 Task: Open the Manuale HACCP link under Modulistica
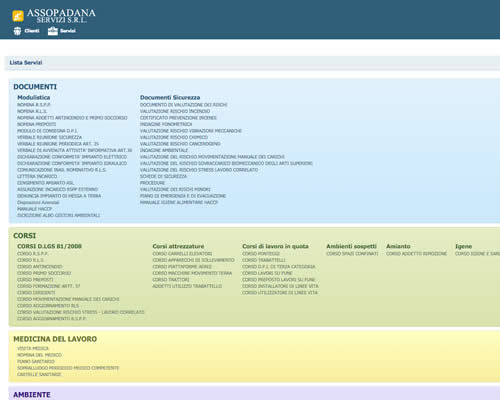pos(35,209)
